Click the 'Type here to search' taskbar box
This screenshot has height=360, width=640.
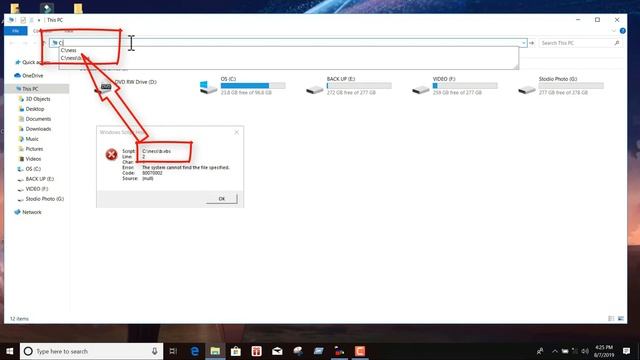91,351
